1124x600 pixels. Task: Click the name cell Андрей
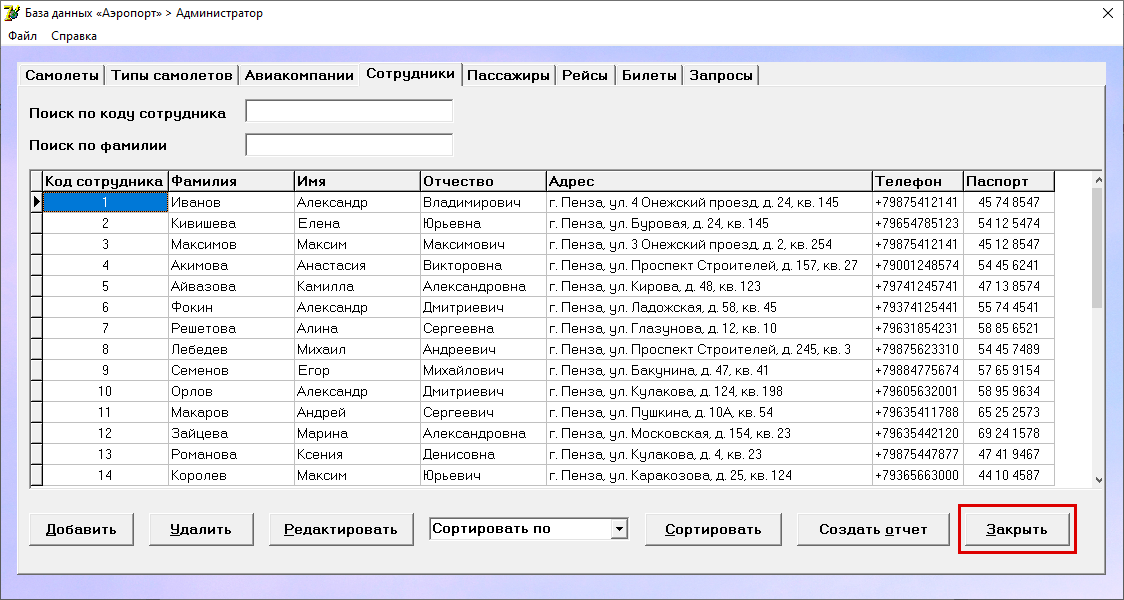point(357,413)
